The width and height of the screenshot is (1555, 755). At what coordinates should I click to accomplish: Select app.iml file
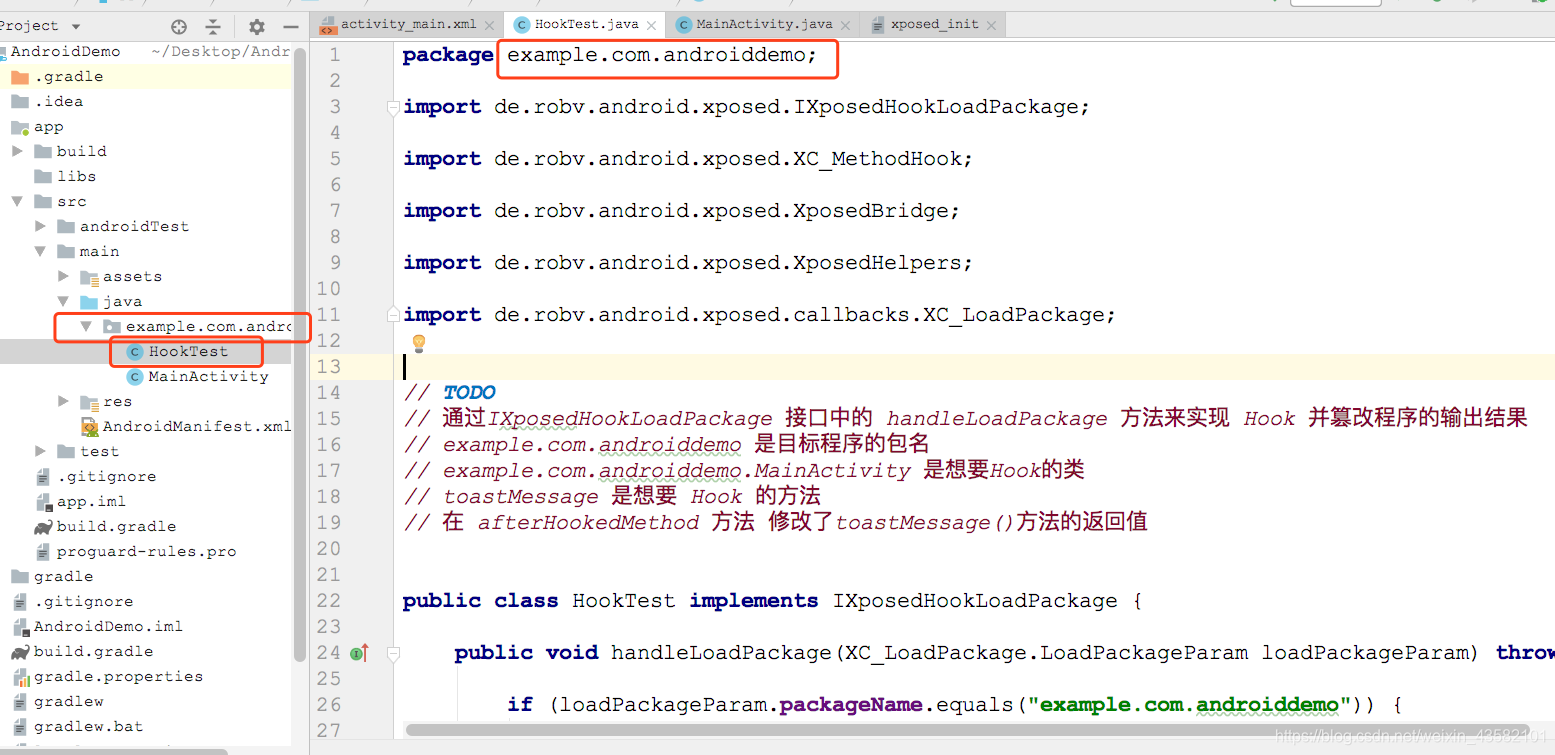click(80, 501)
